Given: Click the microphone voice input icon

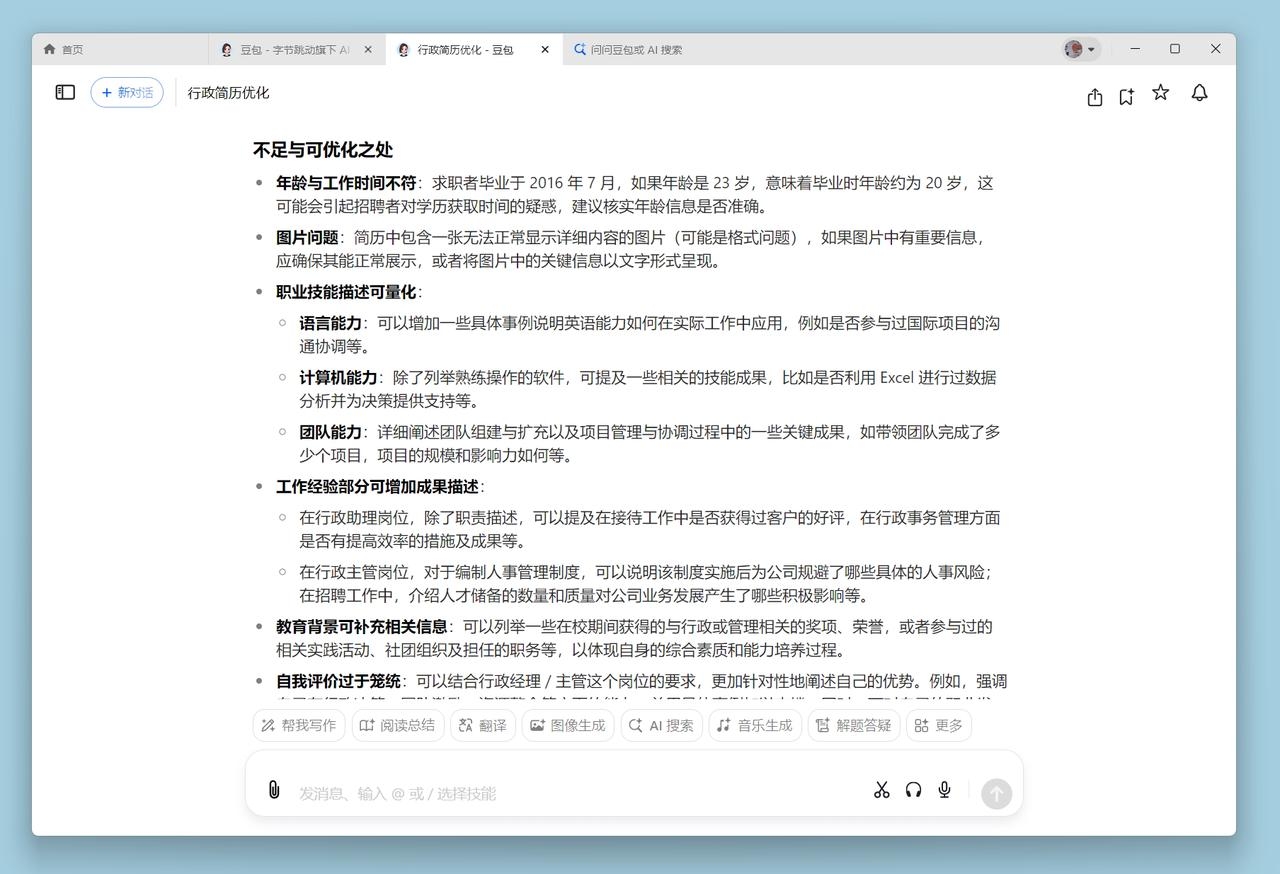Looking at the screenshot, I should click(x=944, y=790).
